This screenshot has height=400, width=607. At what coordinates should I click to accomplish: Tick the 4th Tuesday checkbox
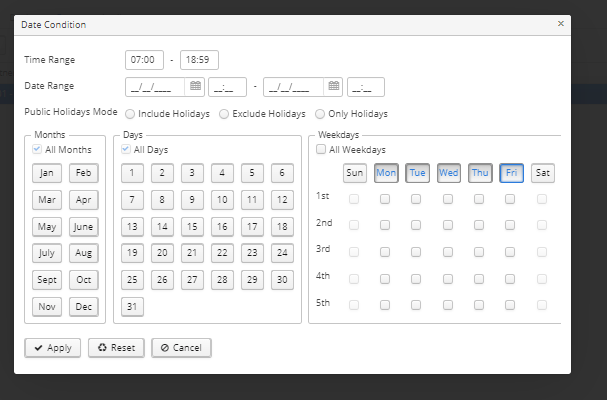coord(416,279)
